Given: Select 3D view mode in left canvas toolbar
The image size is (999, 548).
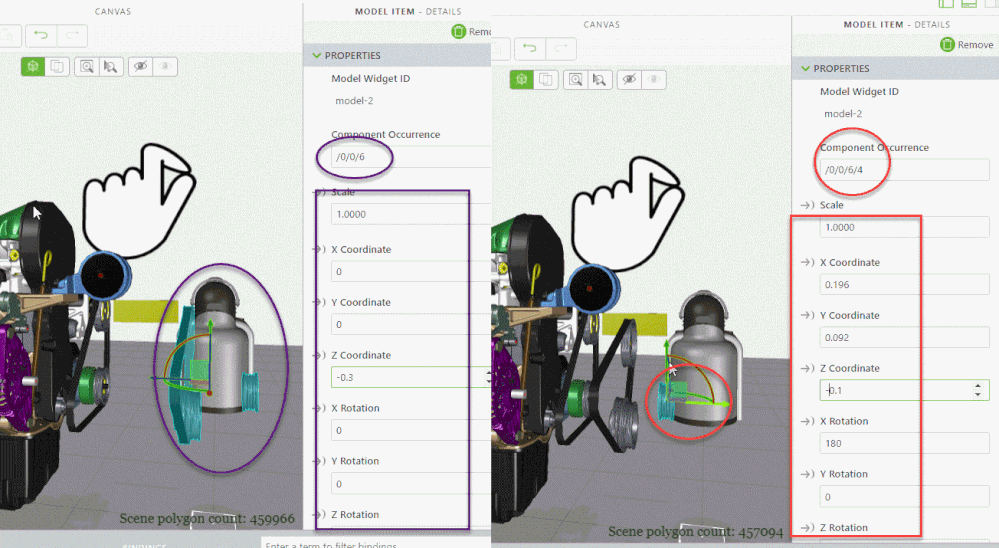Looking at the screenshot, I should [x=33, y=66].
